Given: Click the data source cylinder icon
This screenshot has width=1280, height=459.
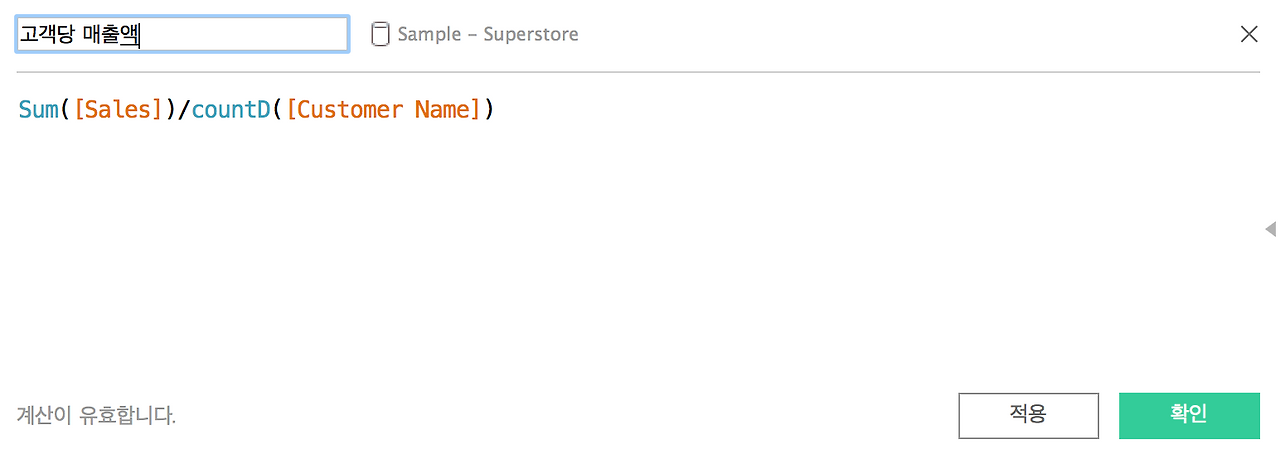Looking at the screenshot, I should pyautogui.click(x=380, y=34).
